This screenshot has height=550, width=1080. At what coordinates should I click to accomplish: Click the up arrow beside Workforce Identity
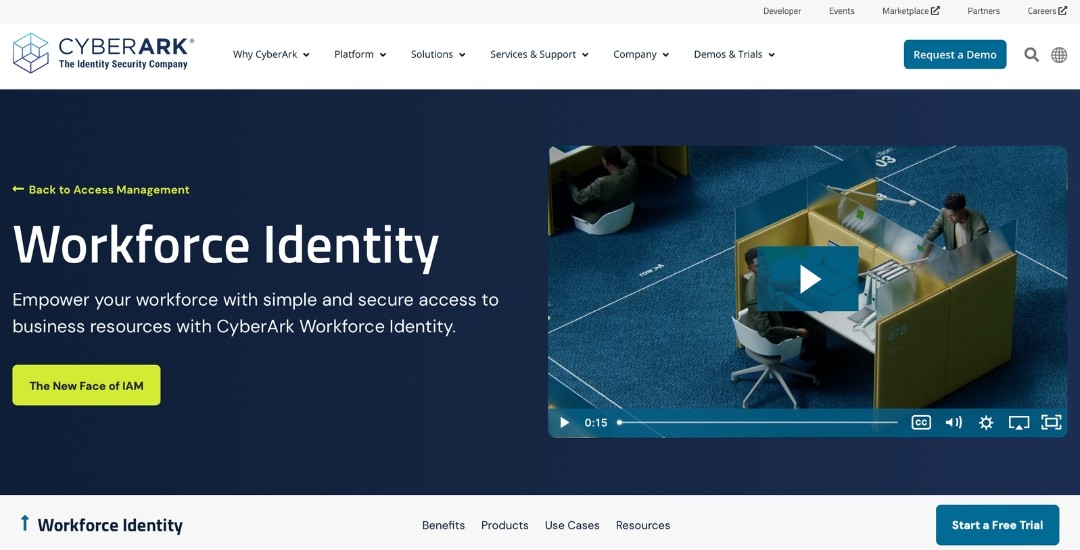click(x=25, y=523)
